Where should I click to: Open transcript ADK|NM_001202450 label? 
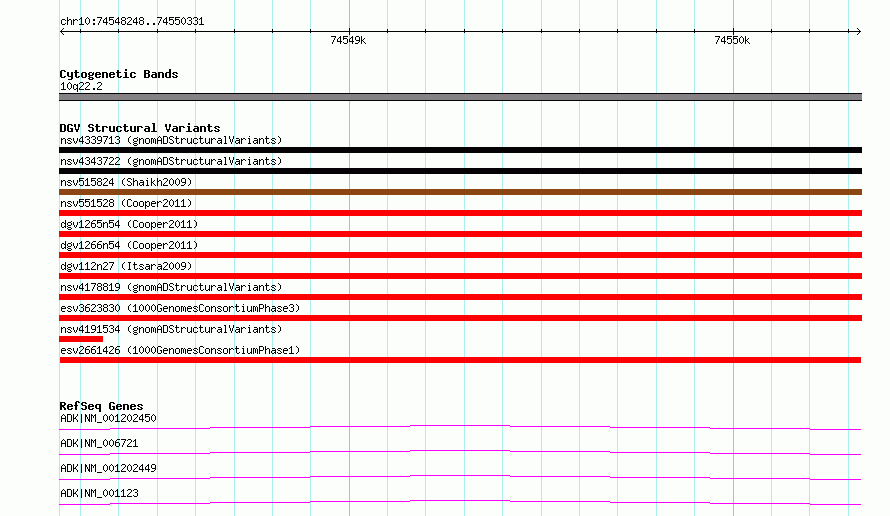tap(108, 418)
